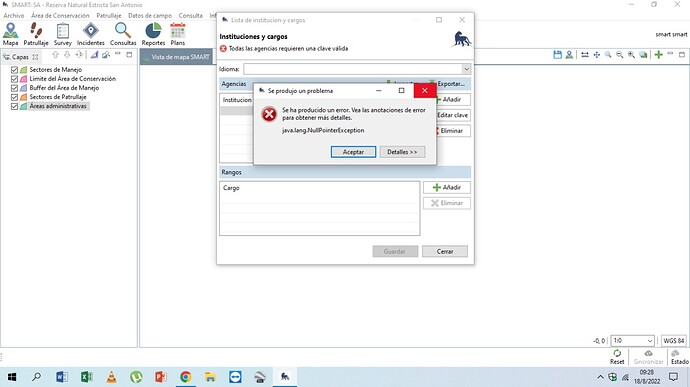Image resolution: width=690 pixels, height=387 pixels.
Task: Open PowerPoint from the taskbar
Action: click(x=161, y=377)
